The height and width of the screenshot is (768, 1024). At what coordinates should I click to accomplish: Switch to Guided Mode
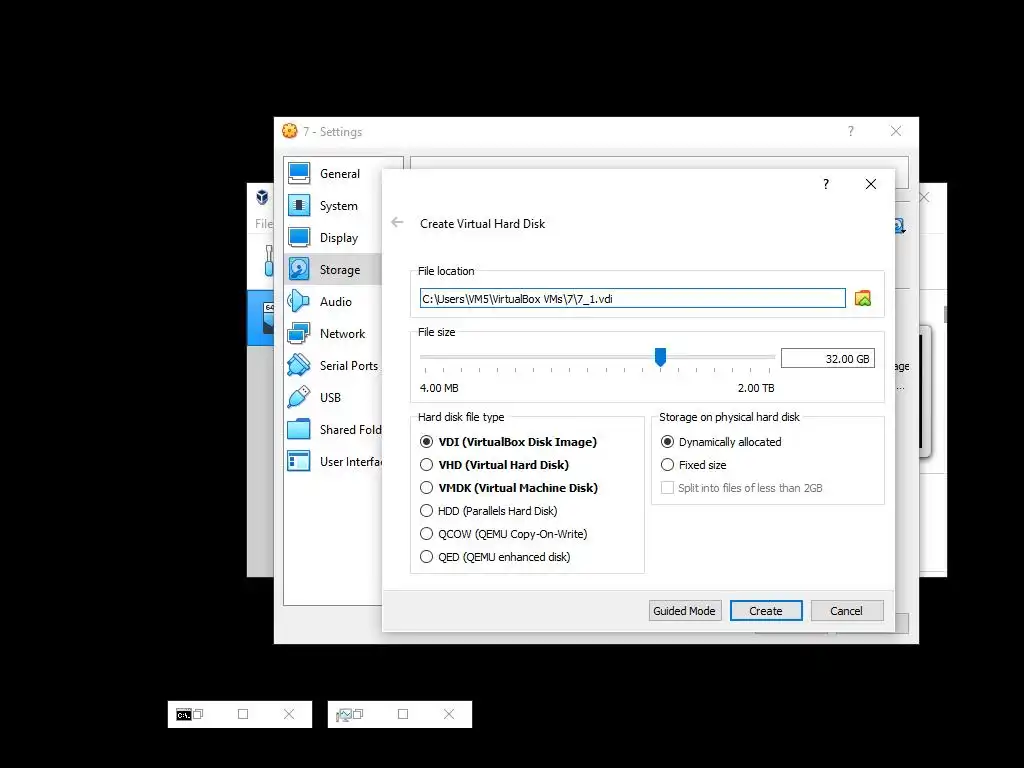tap(684, 611)
